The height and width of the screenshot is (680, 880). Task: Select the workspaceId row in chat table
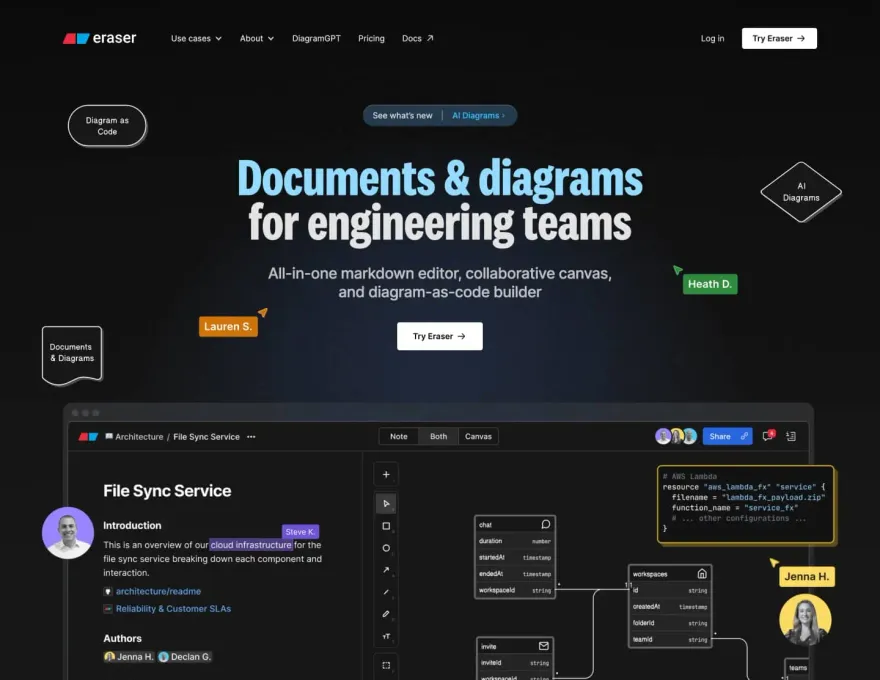click(515, 590)
